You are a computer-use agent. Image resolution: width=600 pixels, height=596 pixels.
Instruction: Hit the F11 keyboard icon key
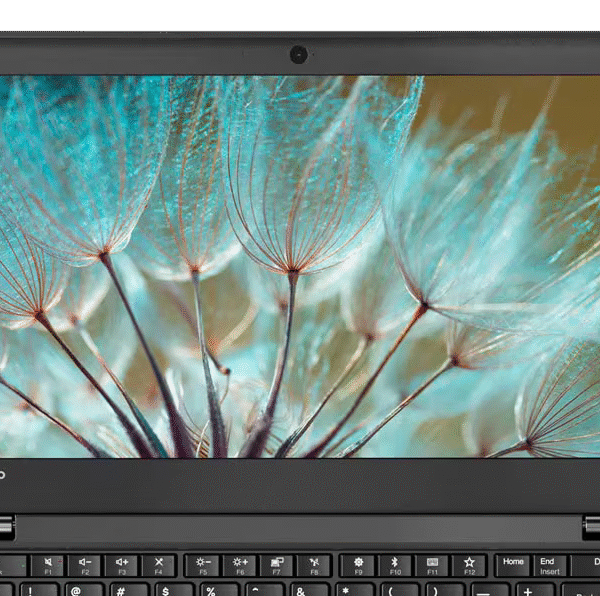pyautogui.click(x=432, y=566)
